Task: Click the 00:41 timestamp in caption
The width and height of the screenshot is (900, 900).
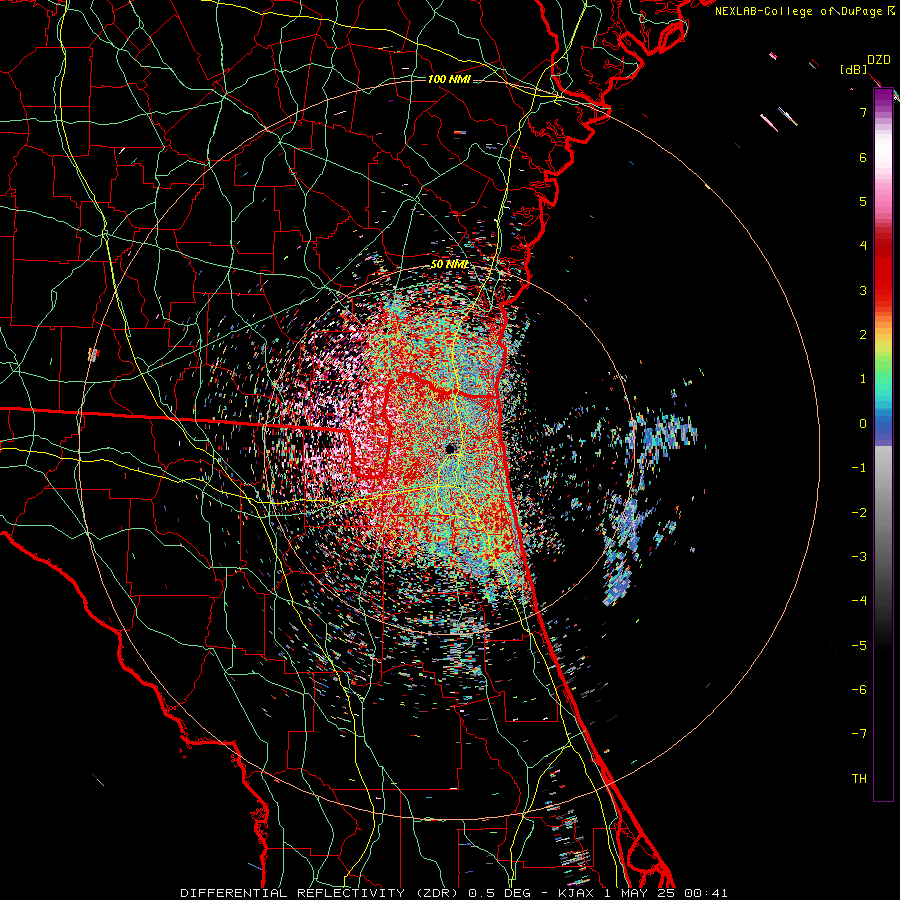Action: pyautogui.click(x=706, y=893)
